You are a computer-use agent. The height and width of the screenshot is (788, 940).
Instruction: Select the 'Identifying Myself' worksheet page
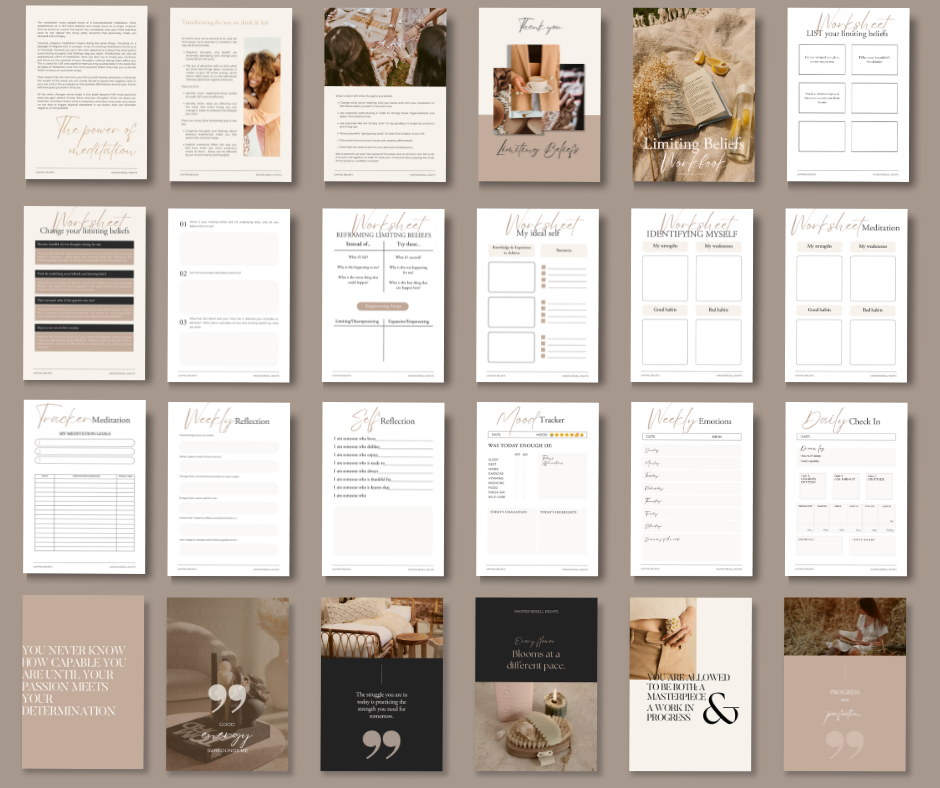692,295
